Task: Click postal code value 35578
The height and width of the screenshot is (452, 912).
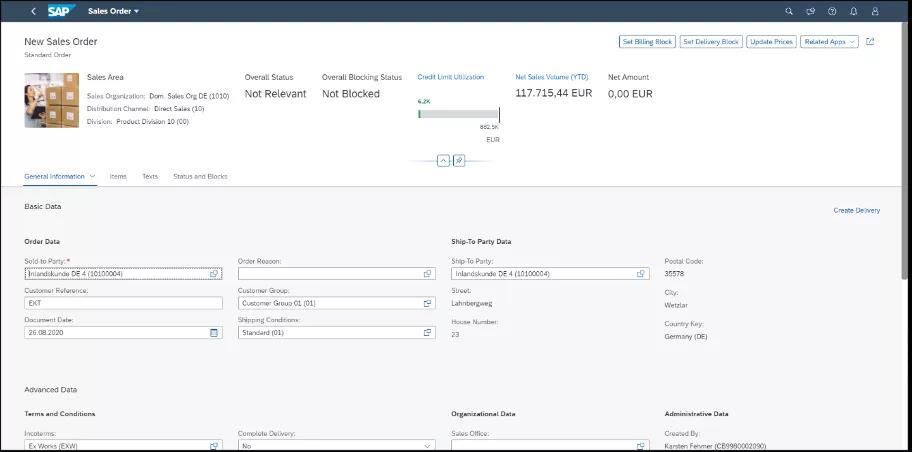Action: click(674, 273)
